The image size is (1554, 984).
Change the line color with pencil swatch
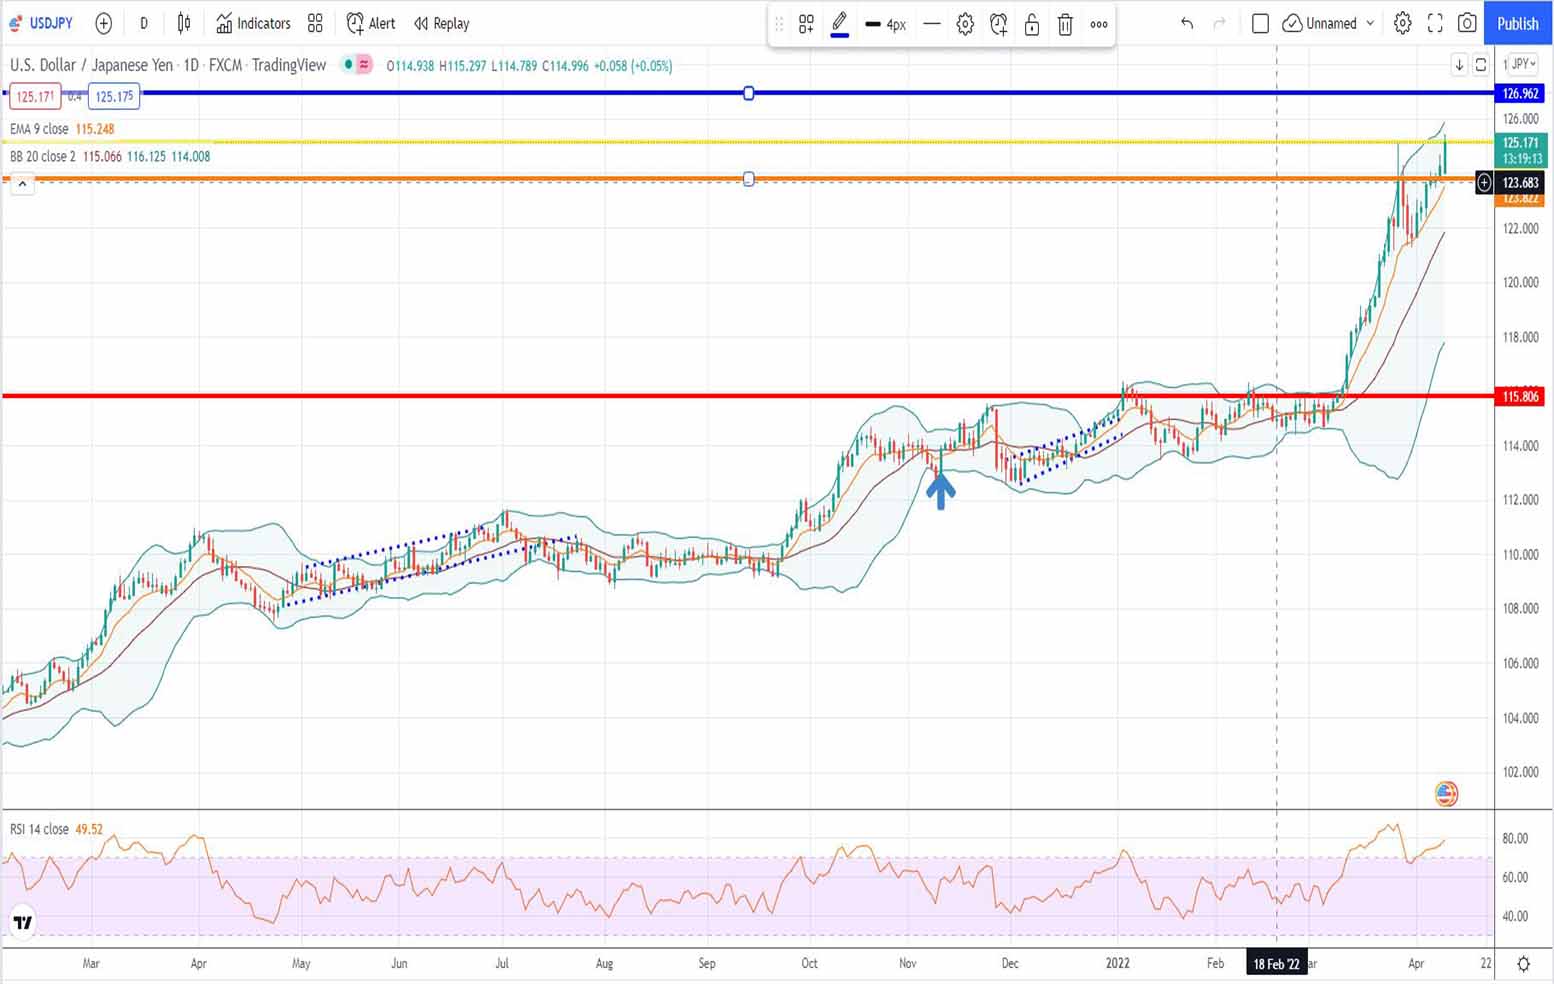pos(840,24)
